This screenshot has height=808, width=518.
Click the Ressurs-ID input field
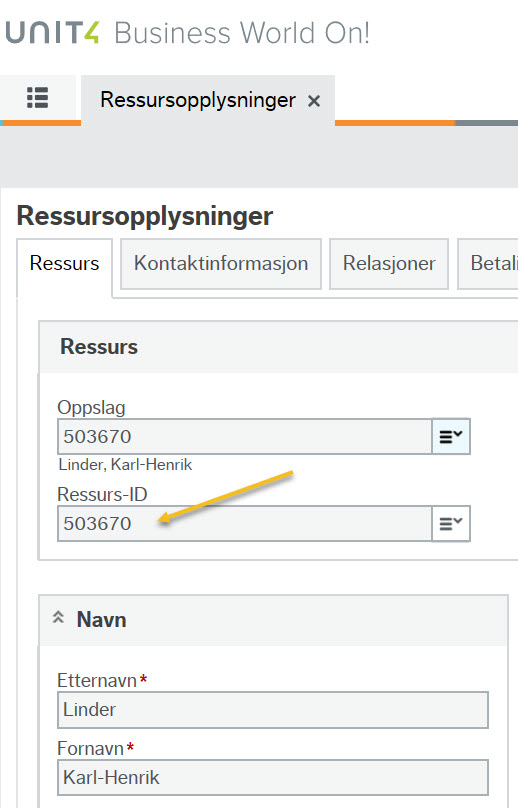(x=244, y=524)
